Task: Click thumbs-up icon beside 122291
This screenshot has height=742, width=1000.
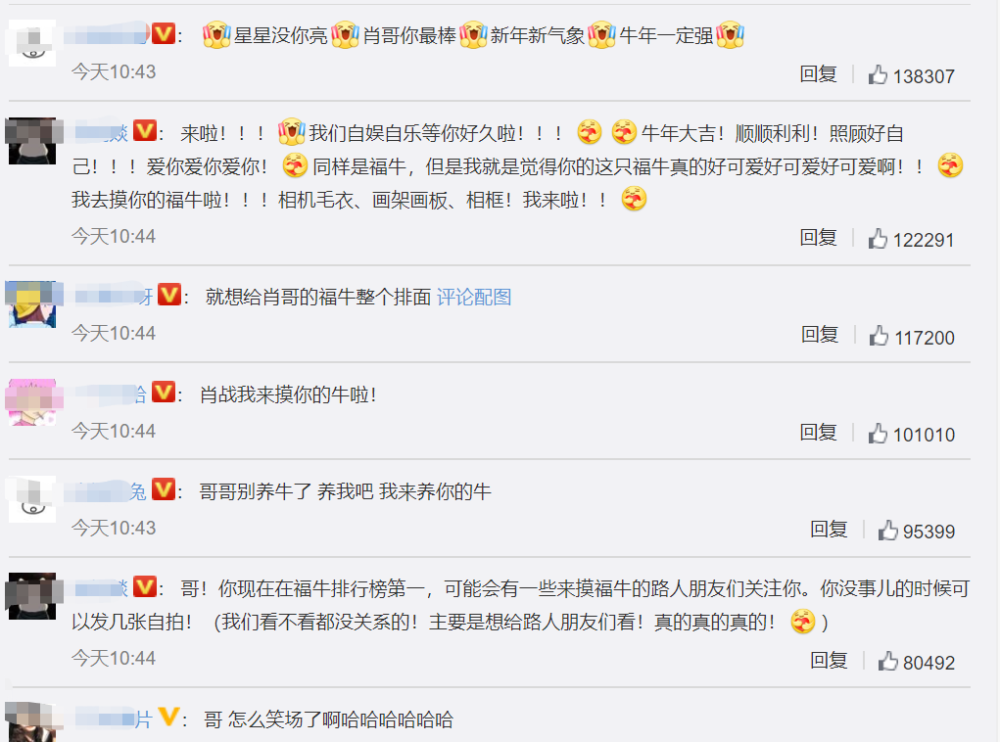Action: coord(878,239)
